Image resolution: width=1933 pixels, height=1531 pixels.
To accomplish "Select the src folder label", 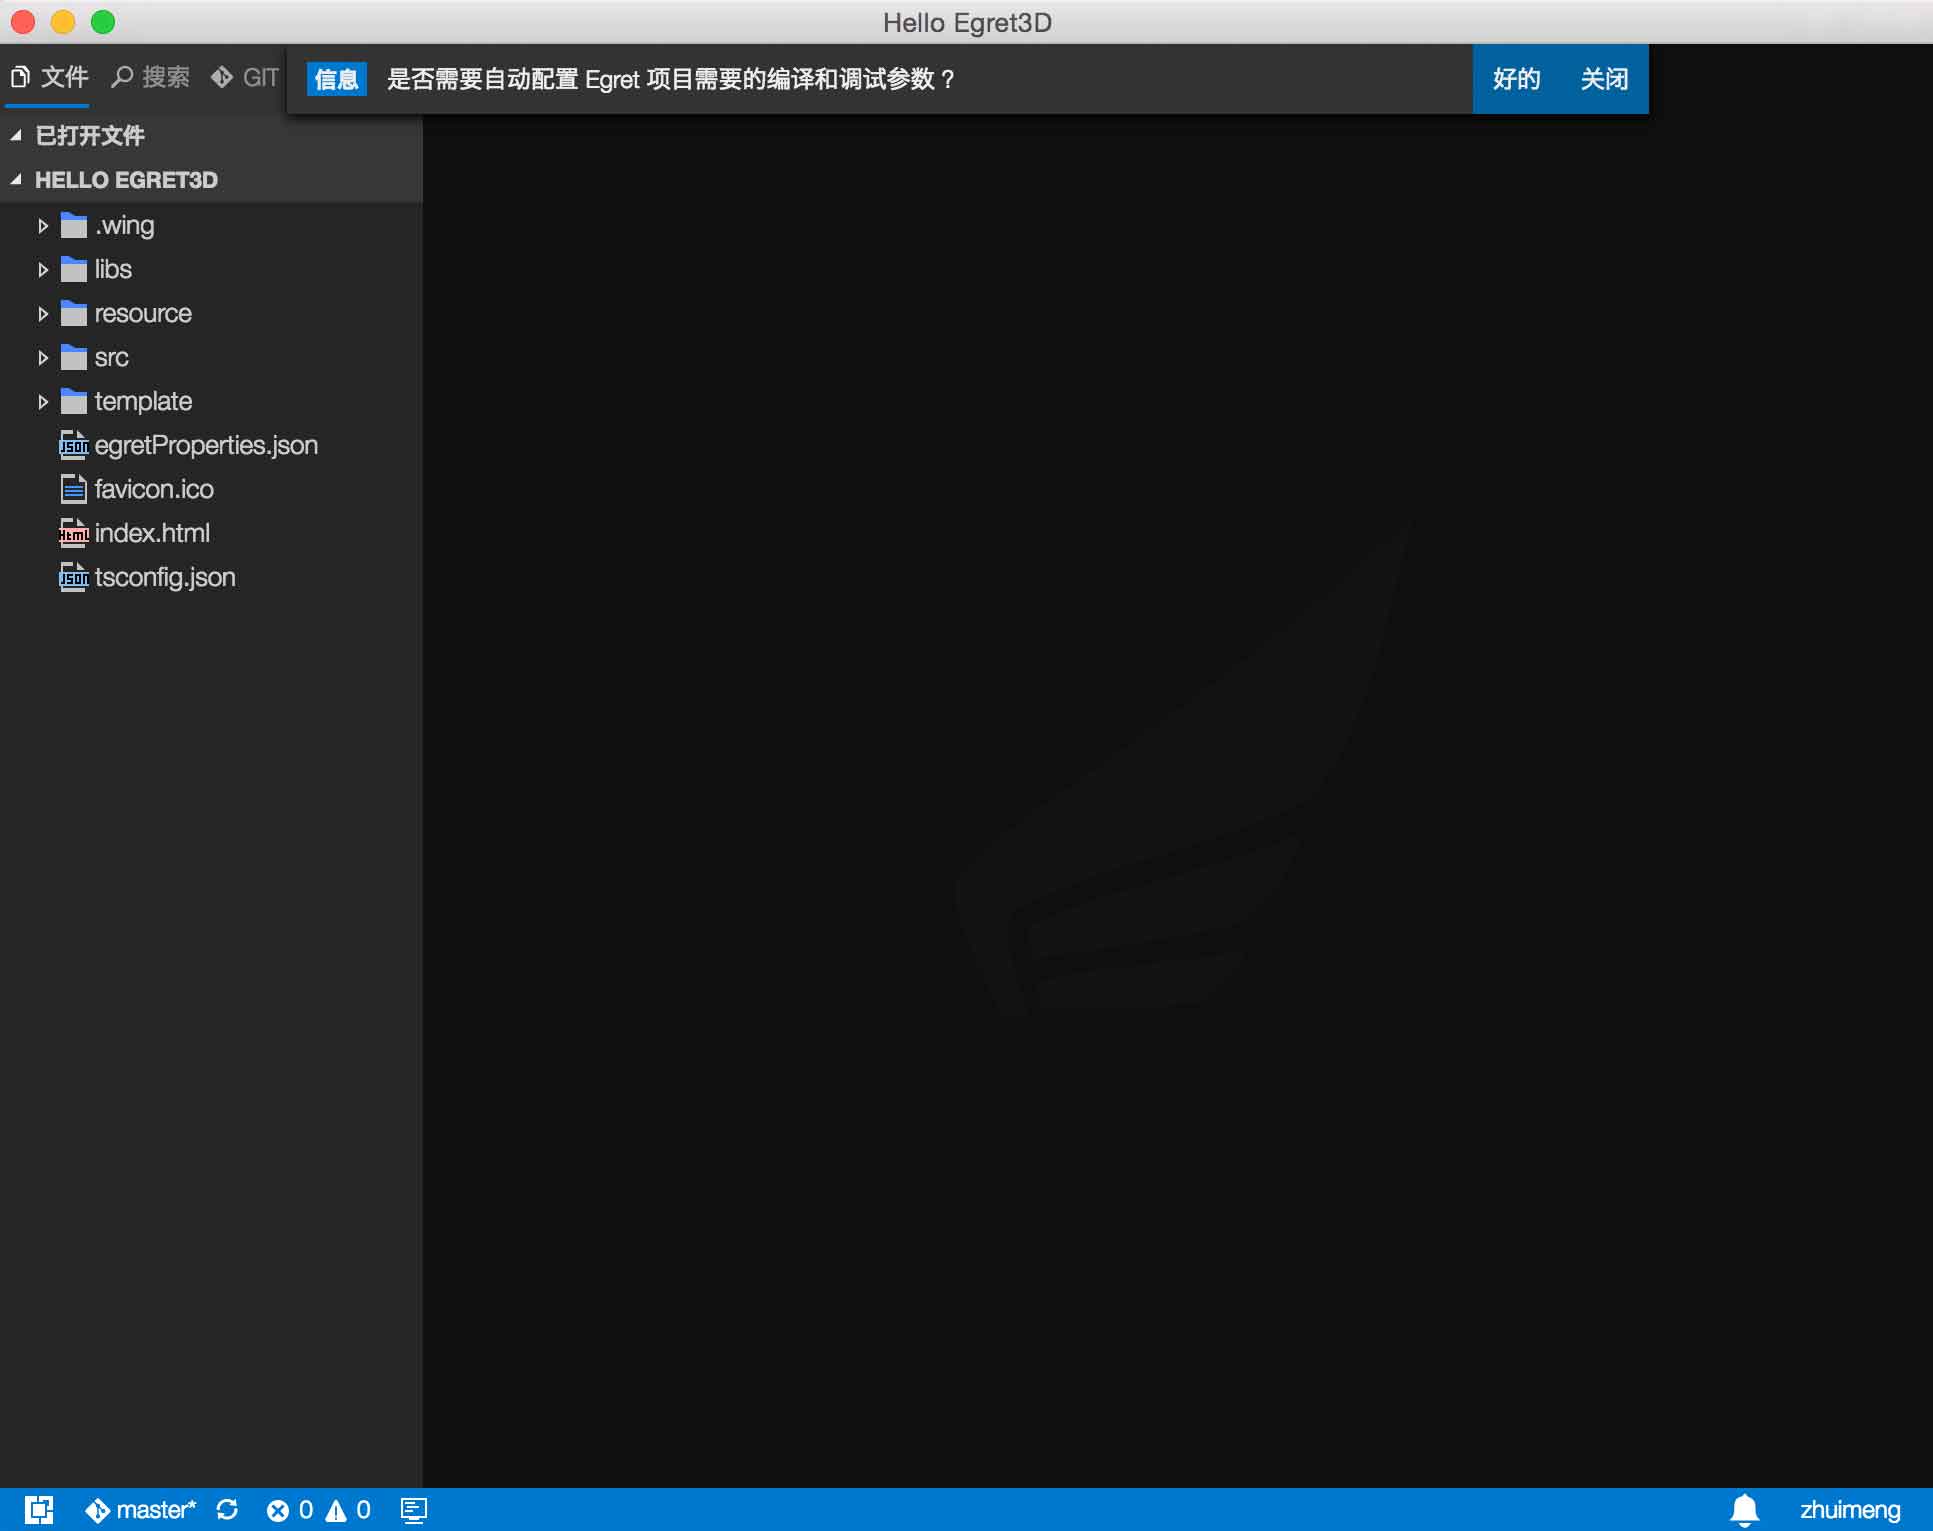I will coord(112,358).
